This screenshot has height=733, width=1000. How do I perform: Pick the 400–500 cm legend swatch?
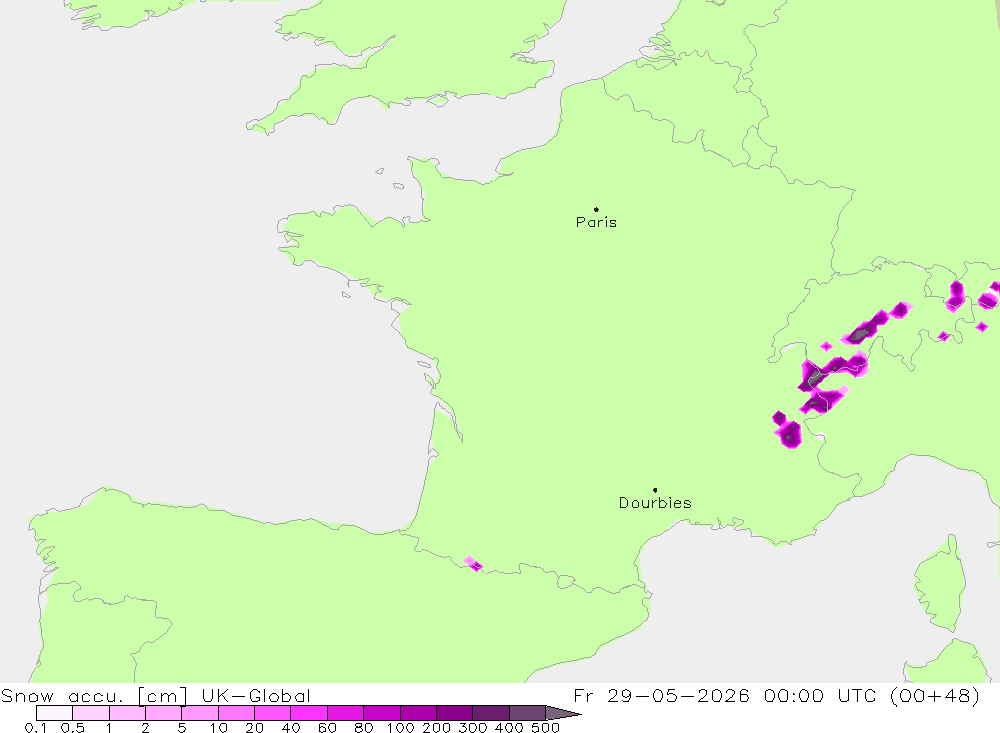[x=527, y=713]
